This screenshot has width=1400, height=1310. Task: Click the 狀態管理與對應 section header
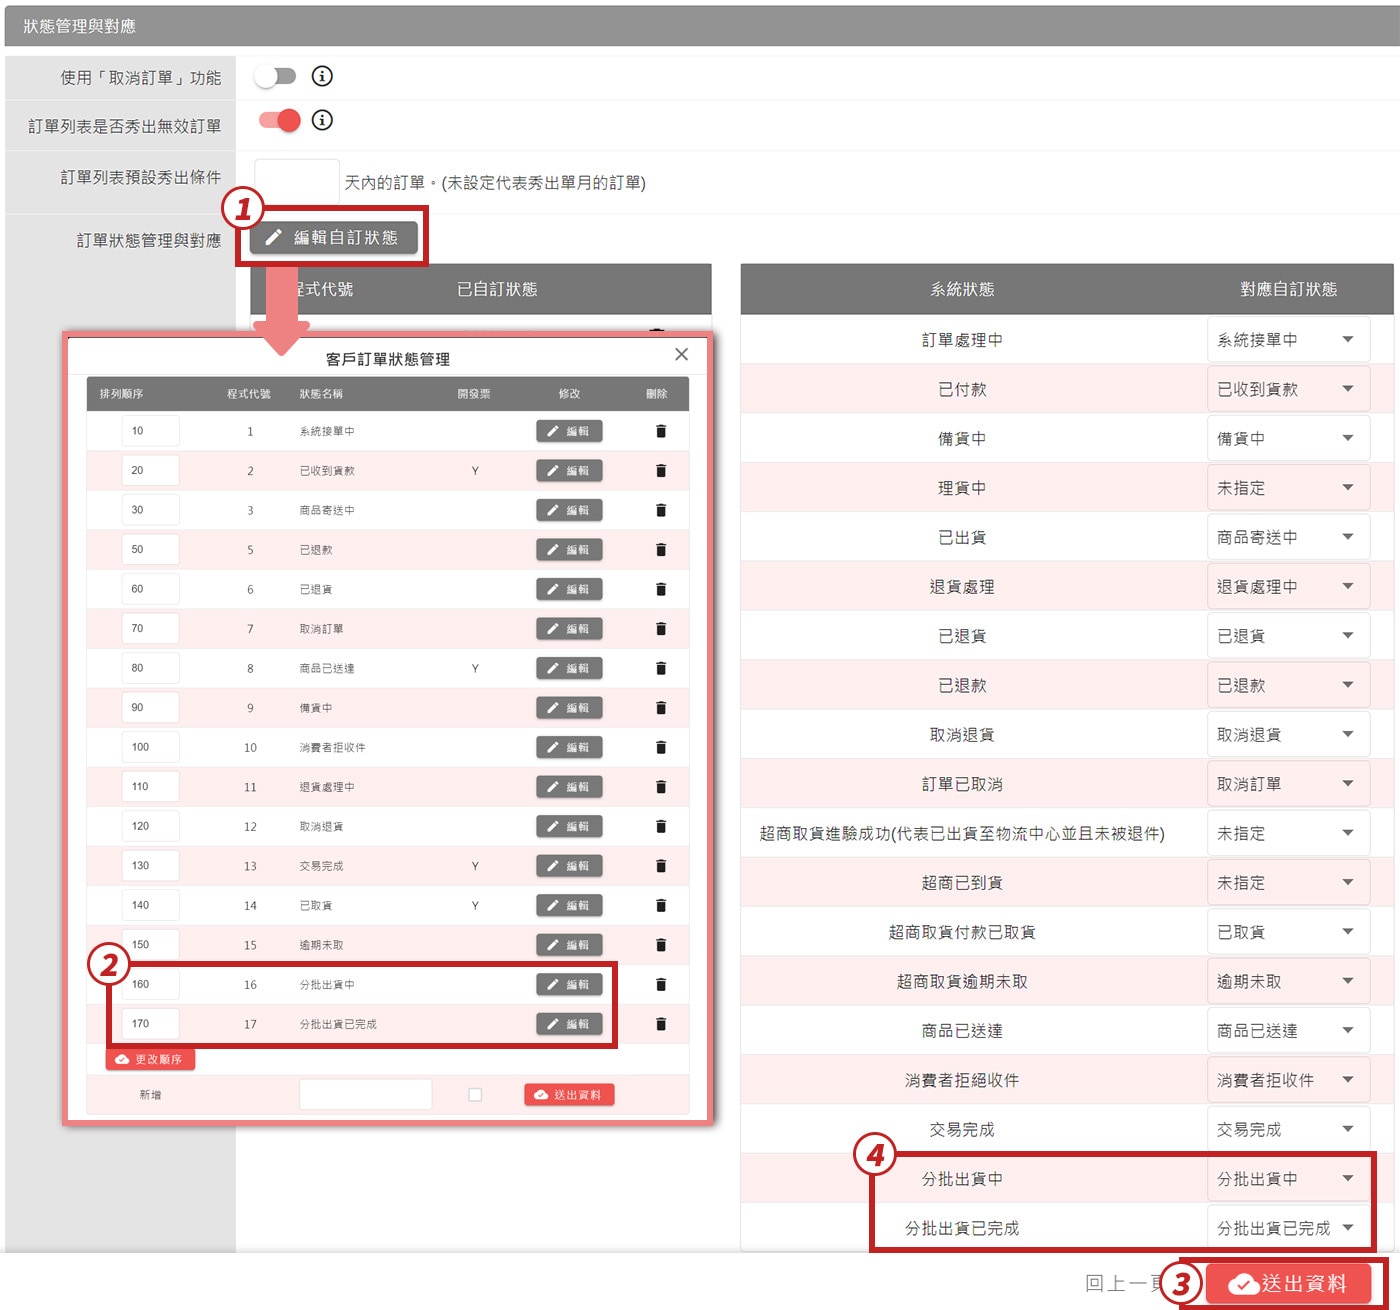(700, 26)
